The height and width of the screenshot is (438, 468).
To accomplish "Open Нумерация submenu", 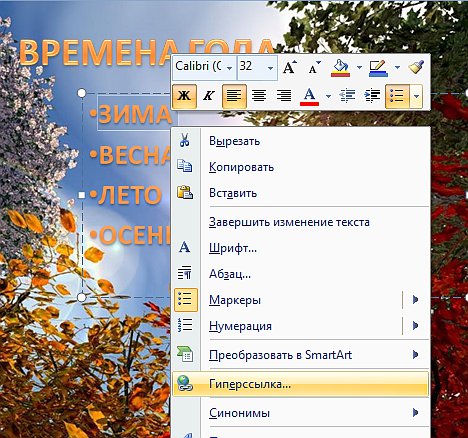I will click(x=301, y=326).
